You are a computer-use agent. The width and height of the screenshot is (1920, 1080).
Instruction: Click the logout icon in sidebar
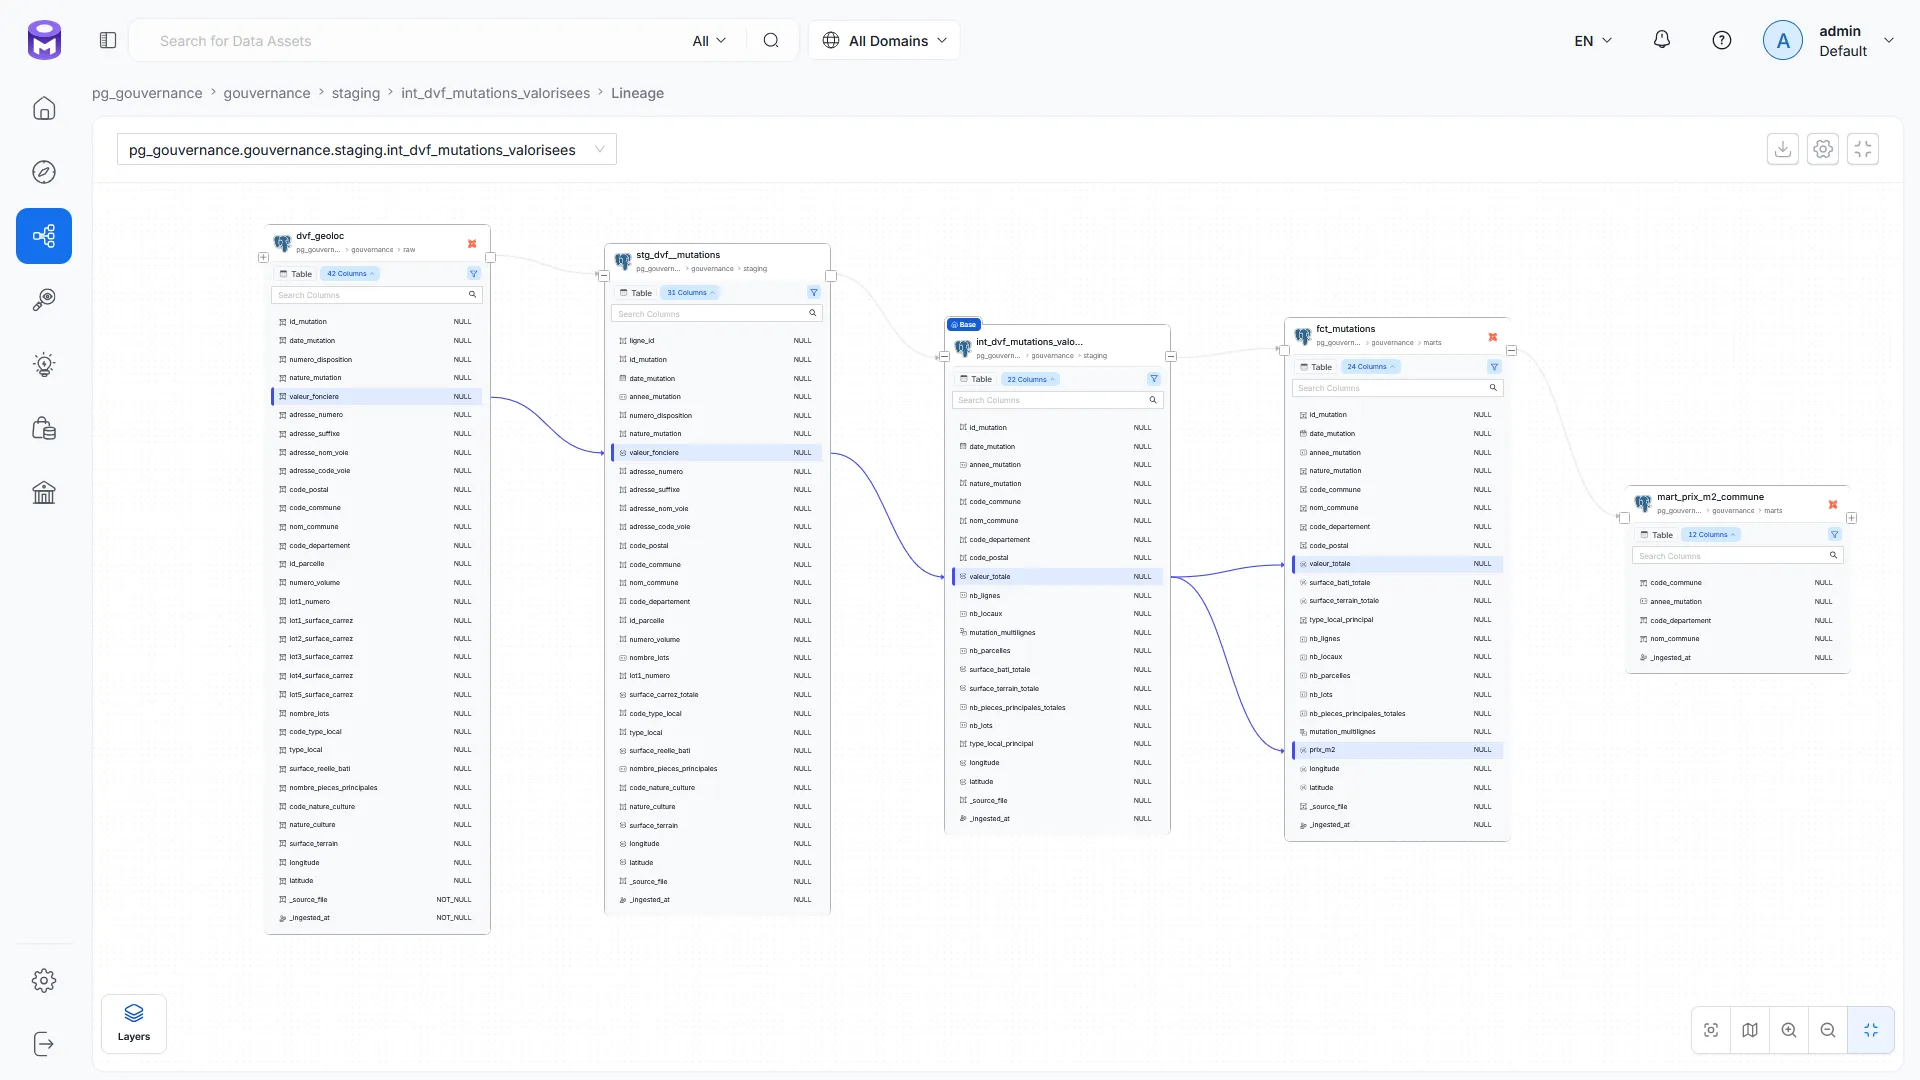[x=44, y=1044]
